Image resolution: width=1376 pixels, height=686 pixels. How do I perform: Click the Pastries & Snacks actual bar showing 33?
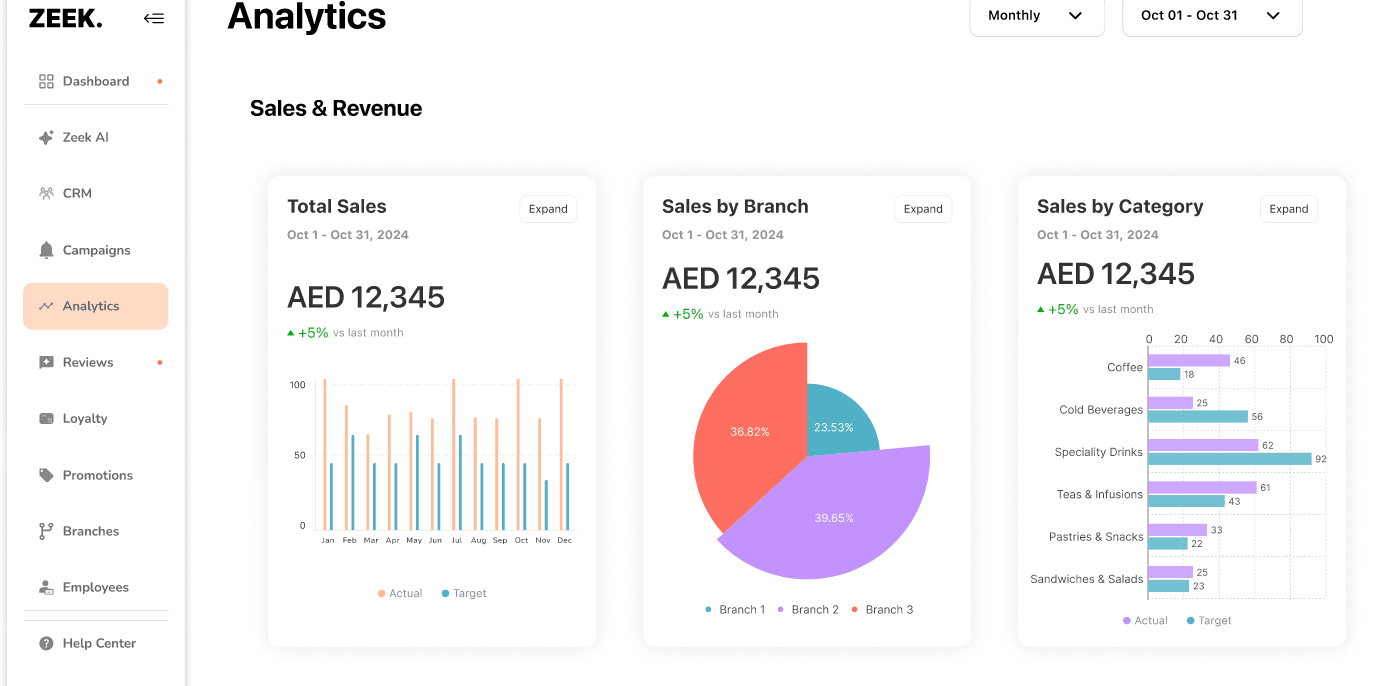pos(1177,530)
